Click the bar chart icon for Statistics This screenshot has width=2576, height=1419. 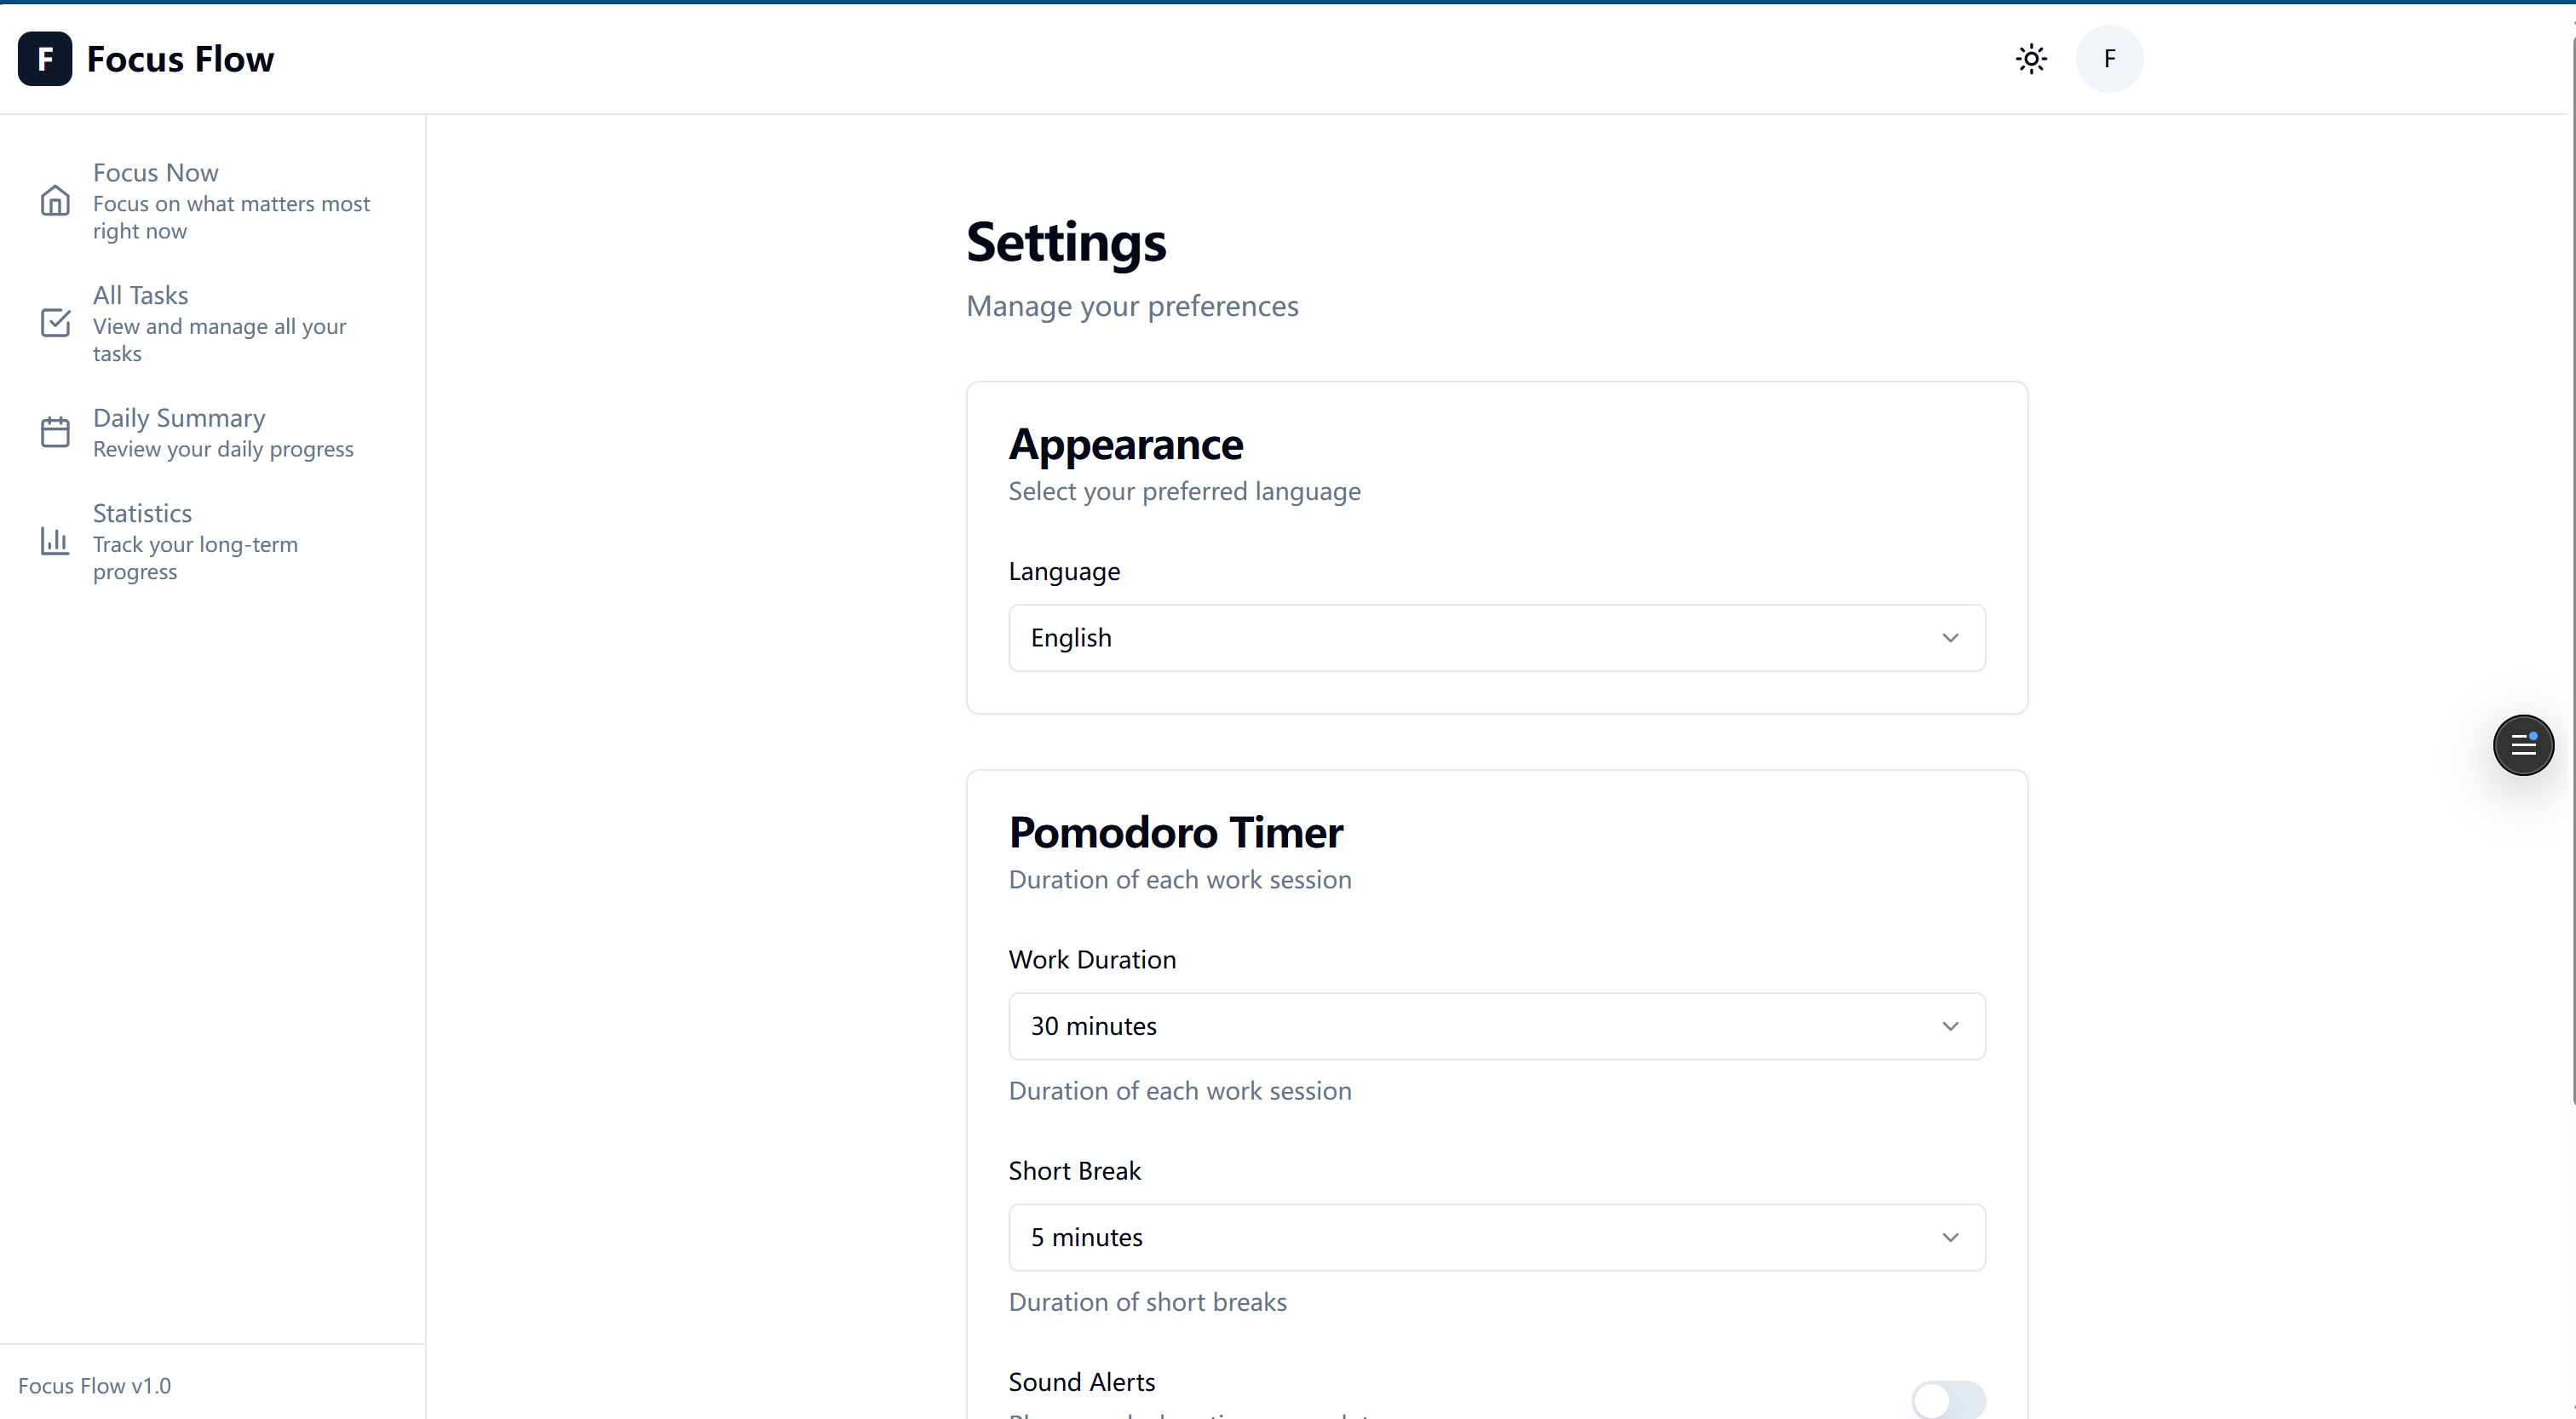[56, 541]
